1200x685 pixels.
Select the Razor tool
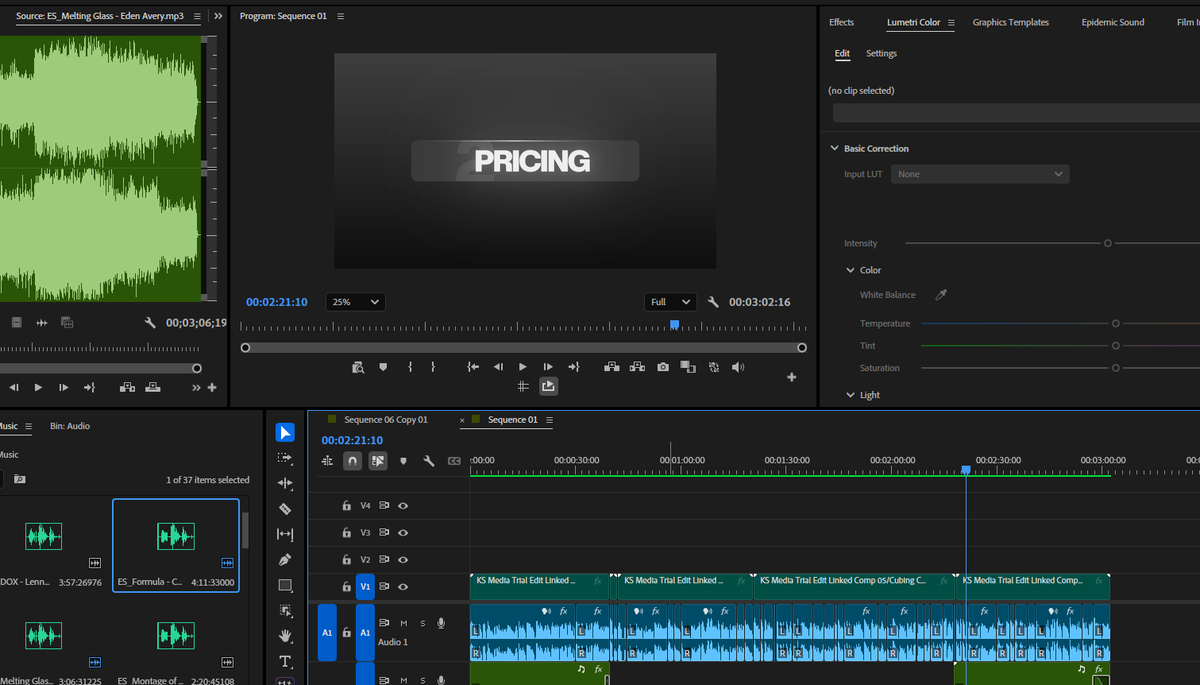click(285, 509)
